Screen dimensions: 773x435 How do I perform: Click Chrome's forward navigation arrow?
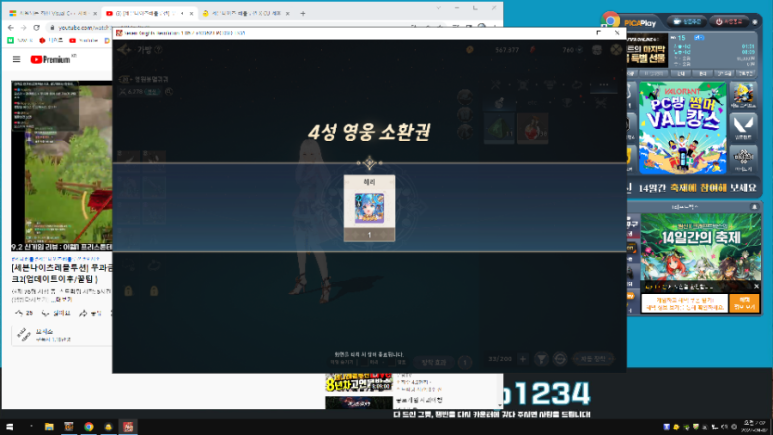pyautogui.click(x=23, y=28)
